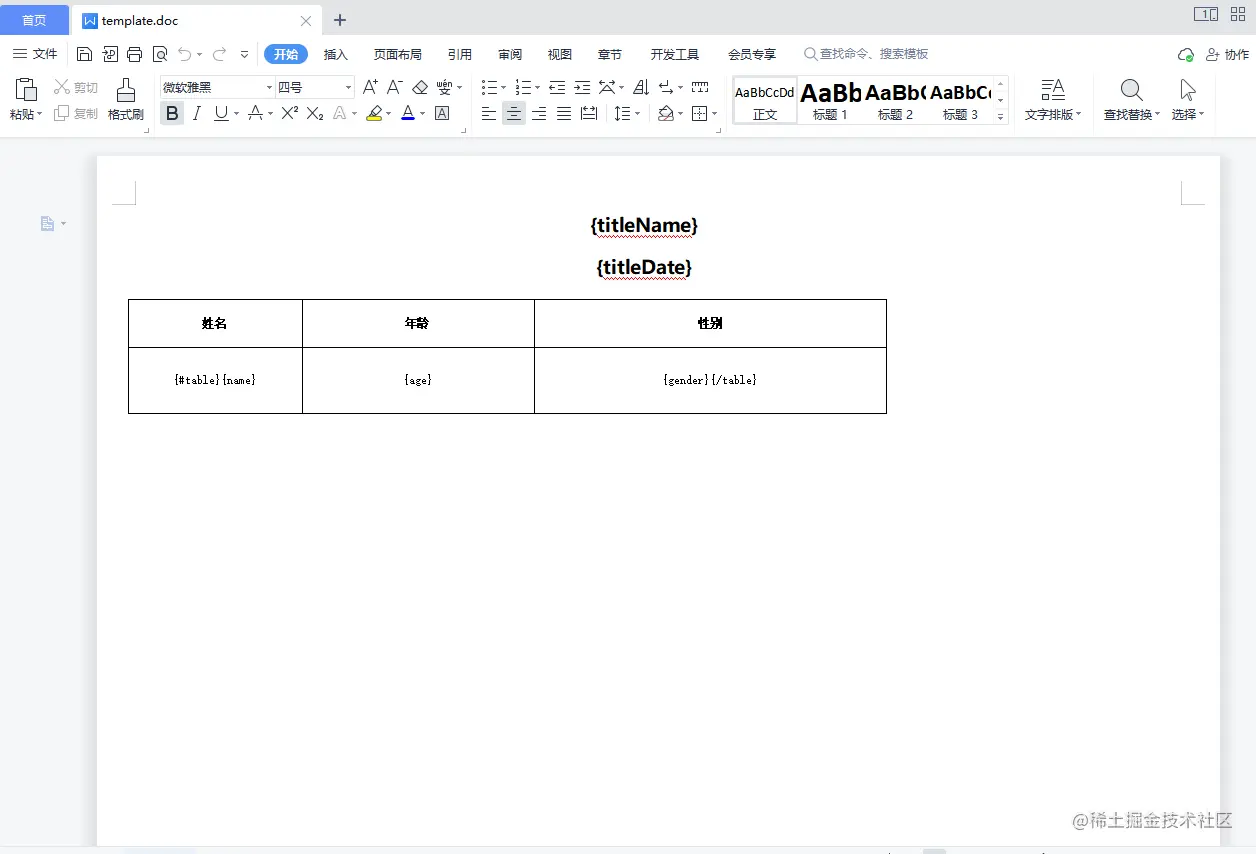Image resolution: width=1256 pixels, height=854 pixels.
Task: Toggle Justify alignment button
Action: click(x=564, y=114)
